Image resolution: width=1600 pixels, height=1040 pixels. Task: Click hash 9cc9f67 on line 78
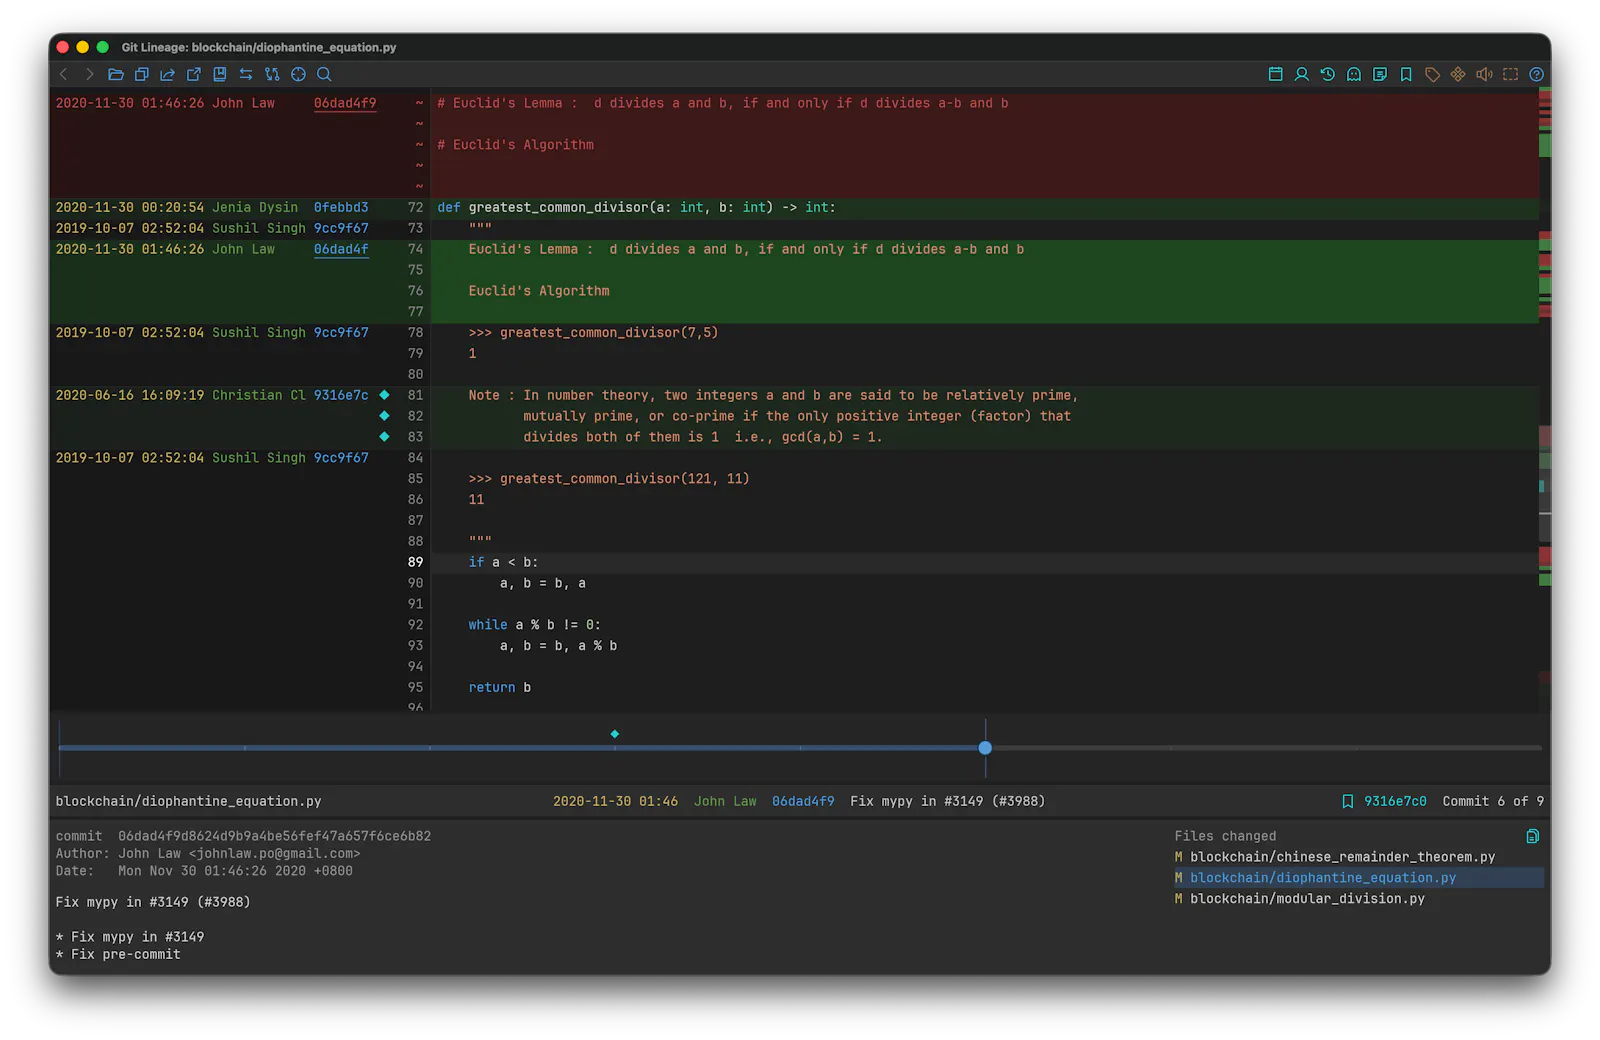pos(341,332)
